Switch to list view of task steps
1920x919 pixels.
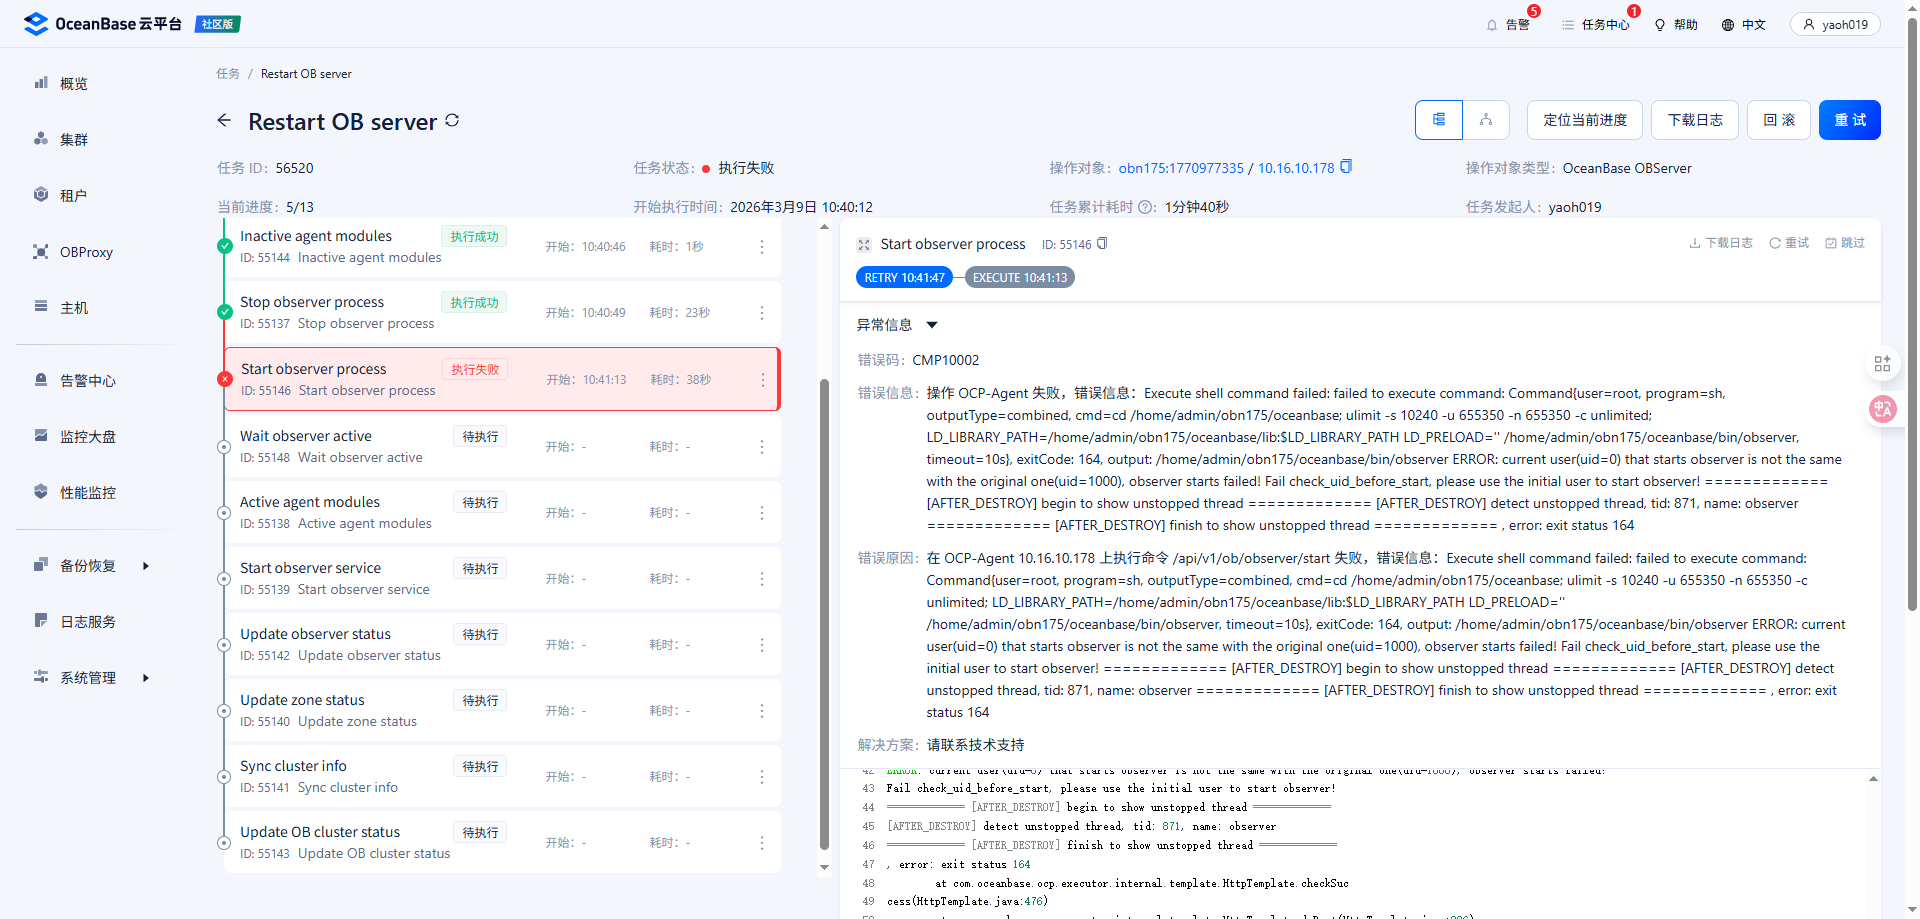pyautogui.click(x=1439, y=120)
